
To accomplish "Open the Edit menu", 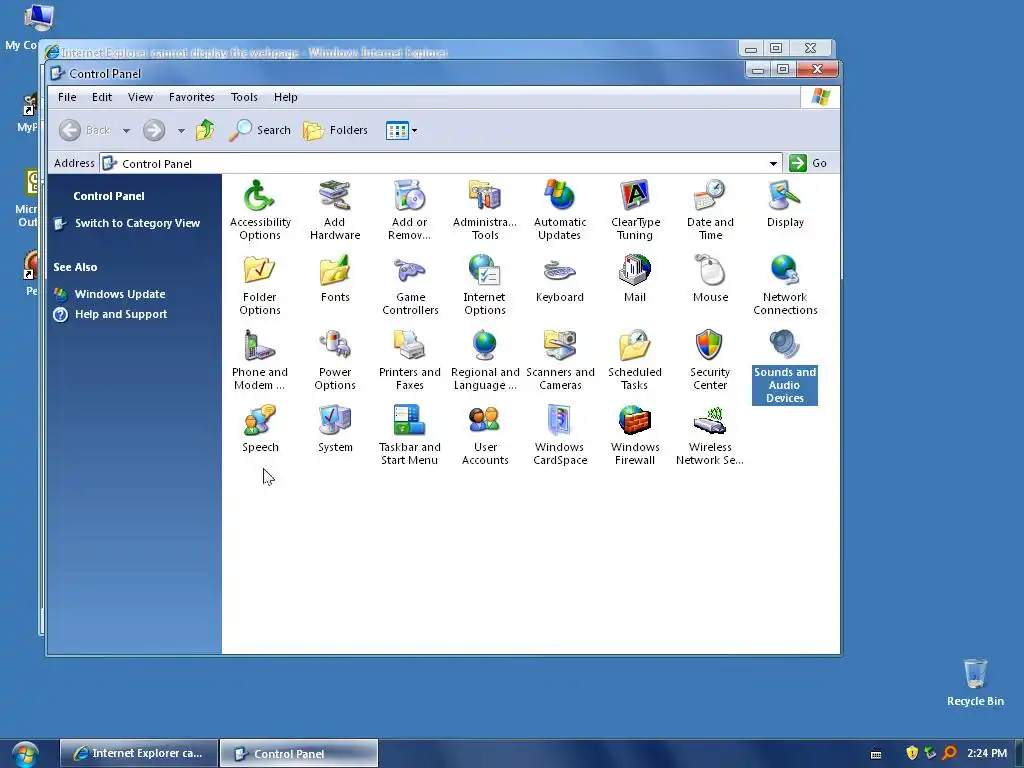I will pyautogui.click(x=102, y=97).
